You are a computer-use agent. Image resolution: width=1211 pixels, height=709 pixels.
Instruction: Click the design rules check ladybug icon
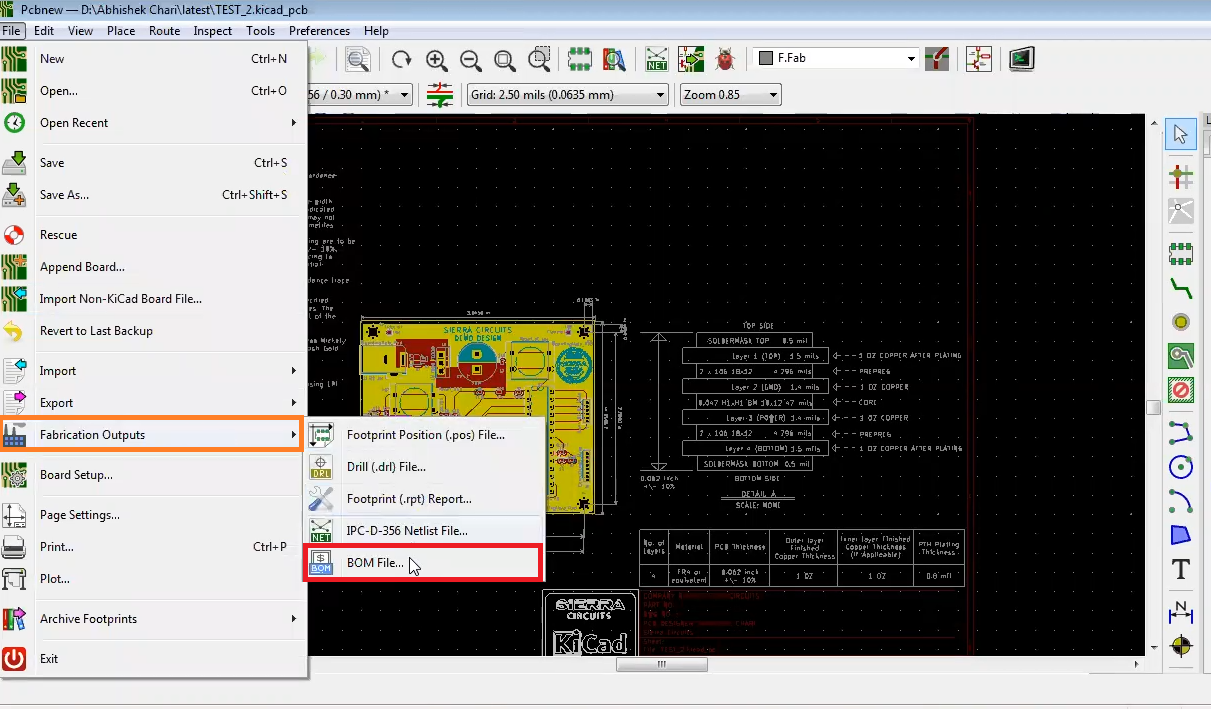click(725, 59)
